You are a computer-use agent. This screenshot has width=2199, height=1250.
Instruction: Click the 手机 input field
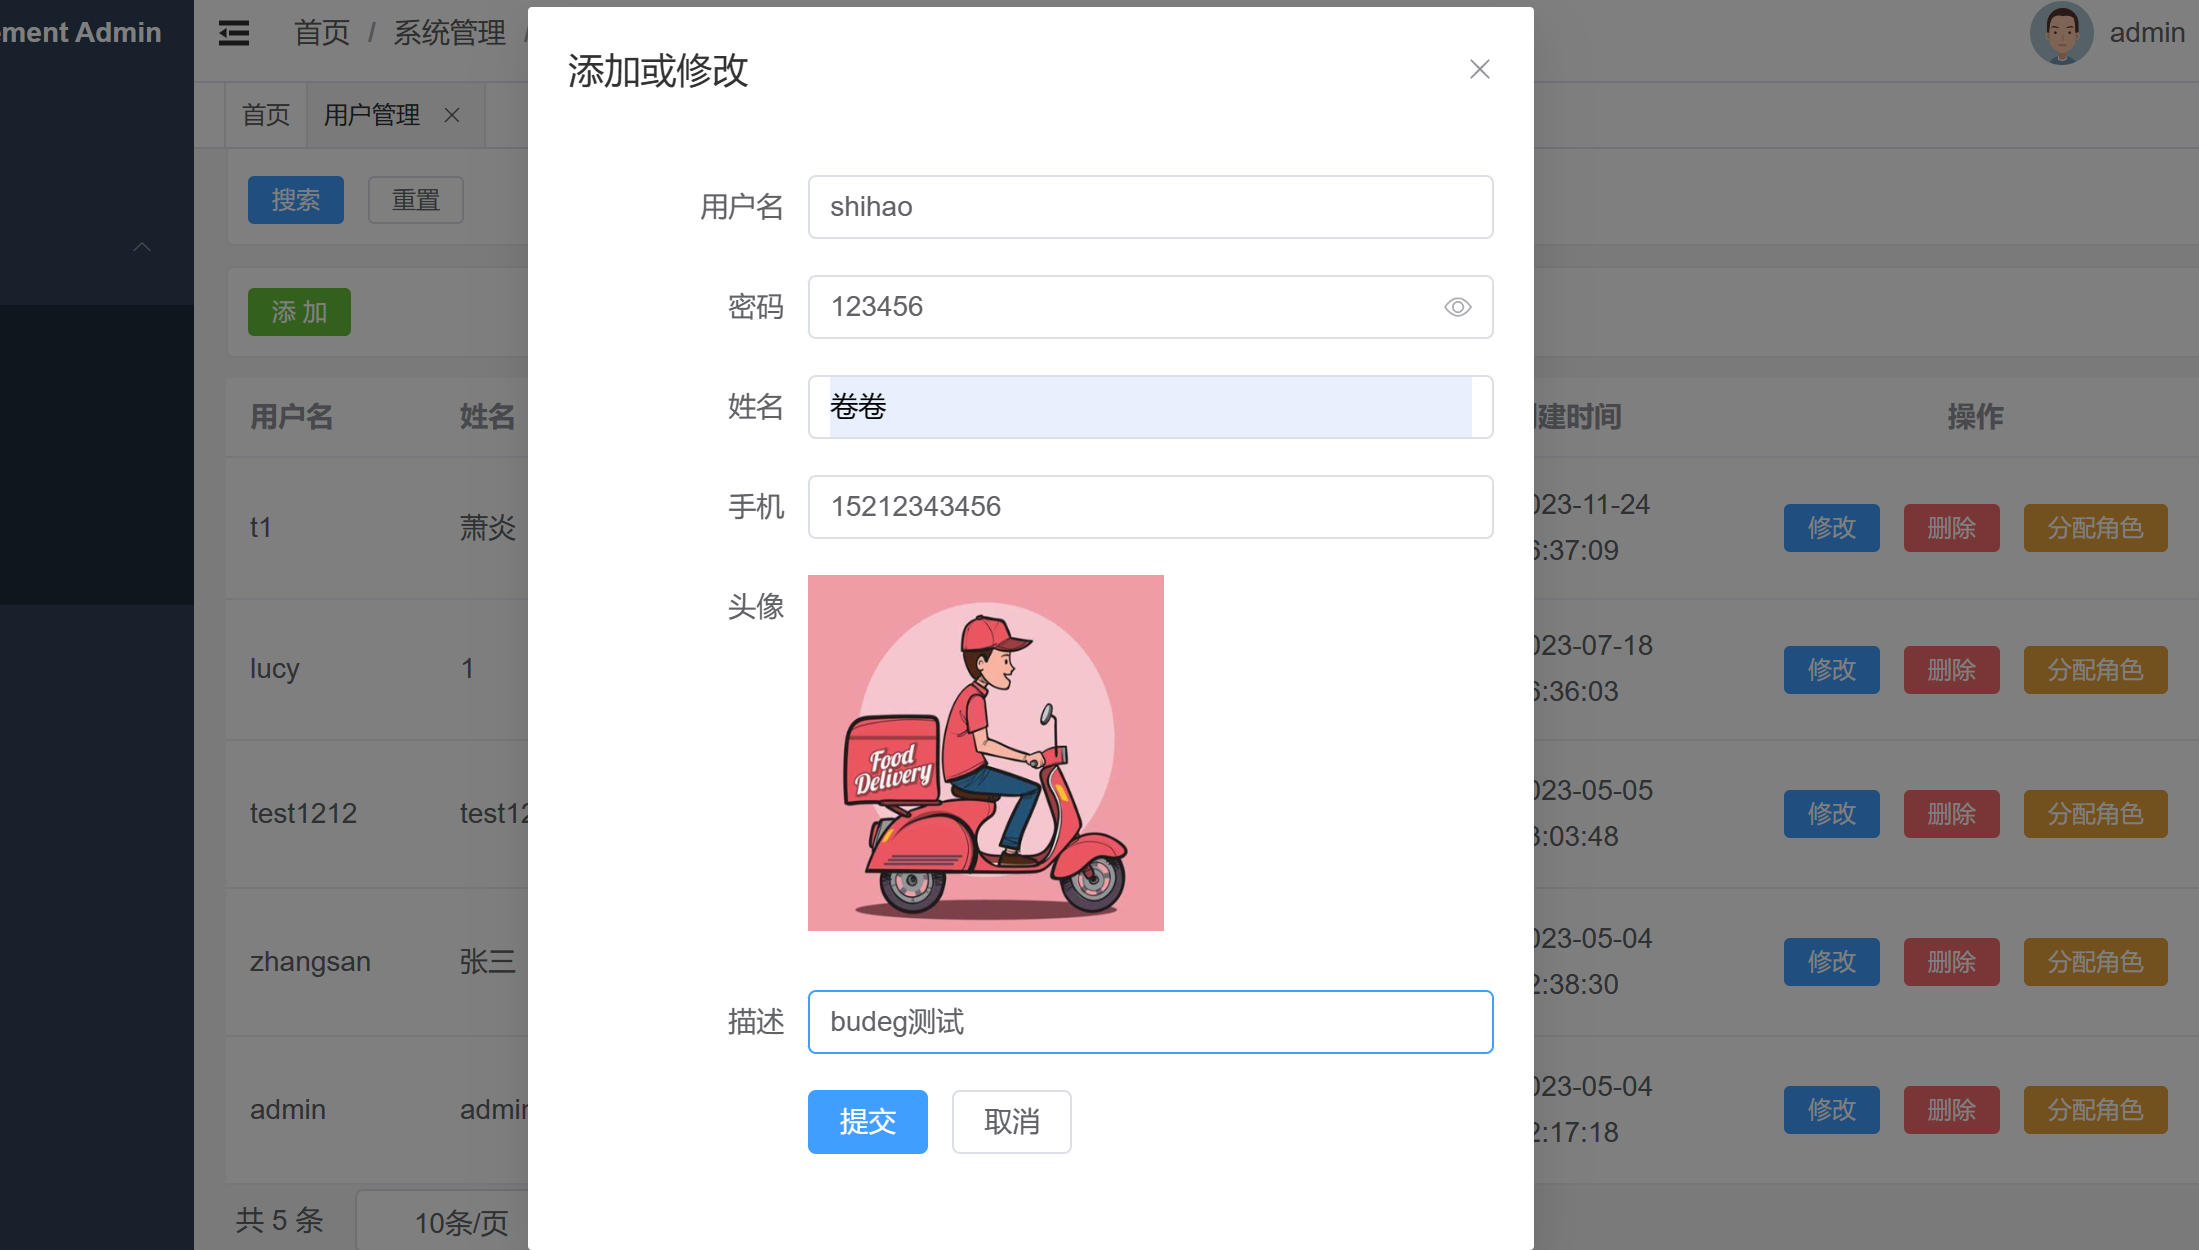[x=1150, y=507]
